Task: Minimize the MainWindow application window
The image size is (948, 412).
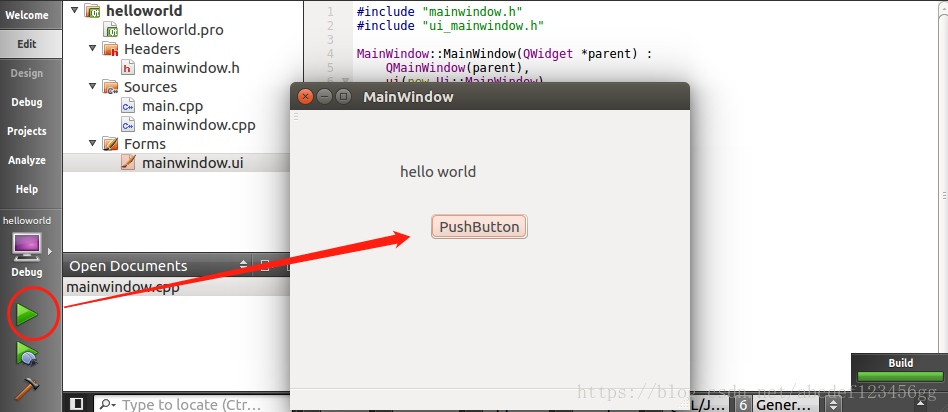Action: pyautogui.click(x=324, y=96)
